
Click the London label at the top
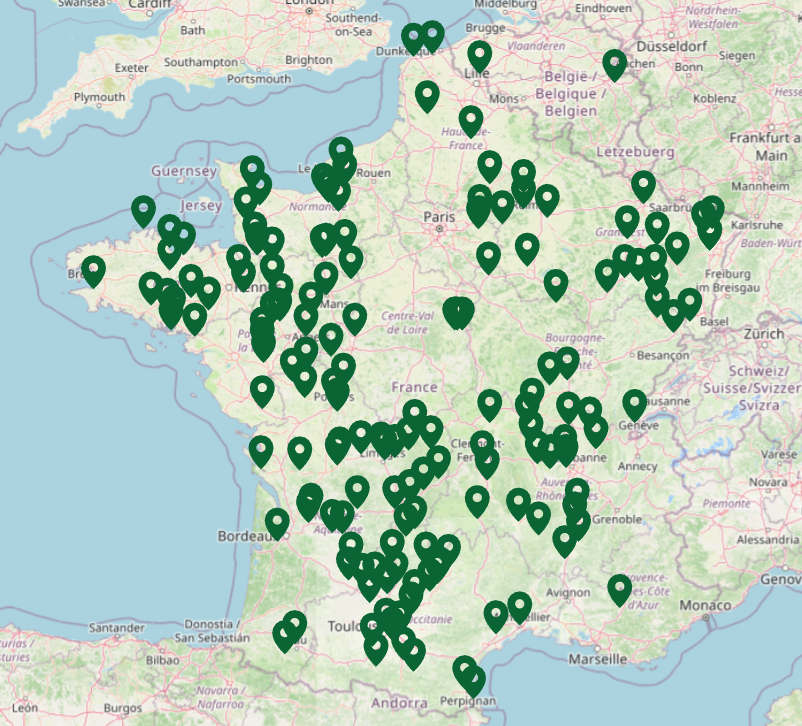tap(301, 3)
